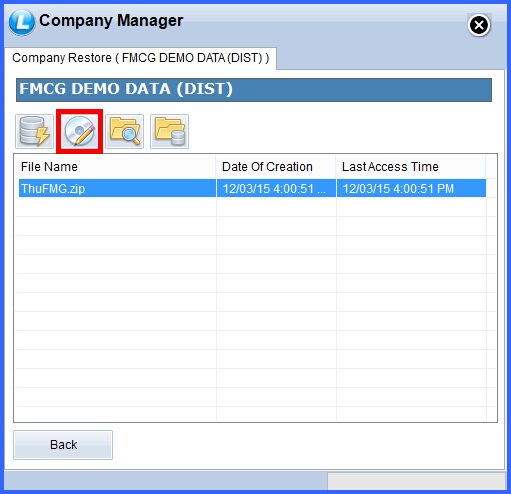Click the disc with pencil icon

[79, 132]
